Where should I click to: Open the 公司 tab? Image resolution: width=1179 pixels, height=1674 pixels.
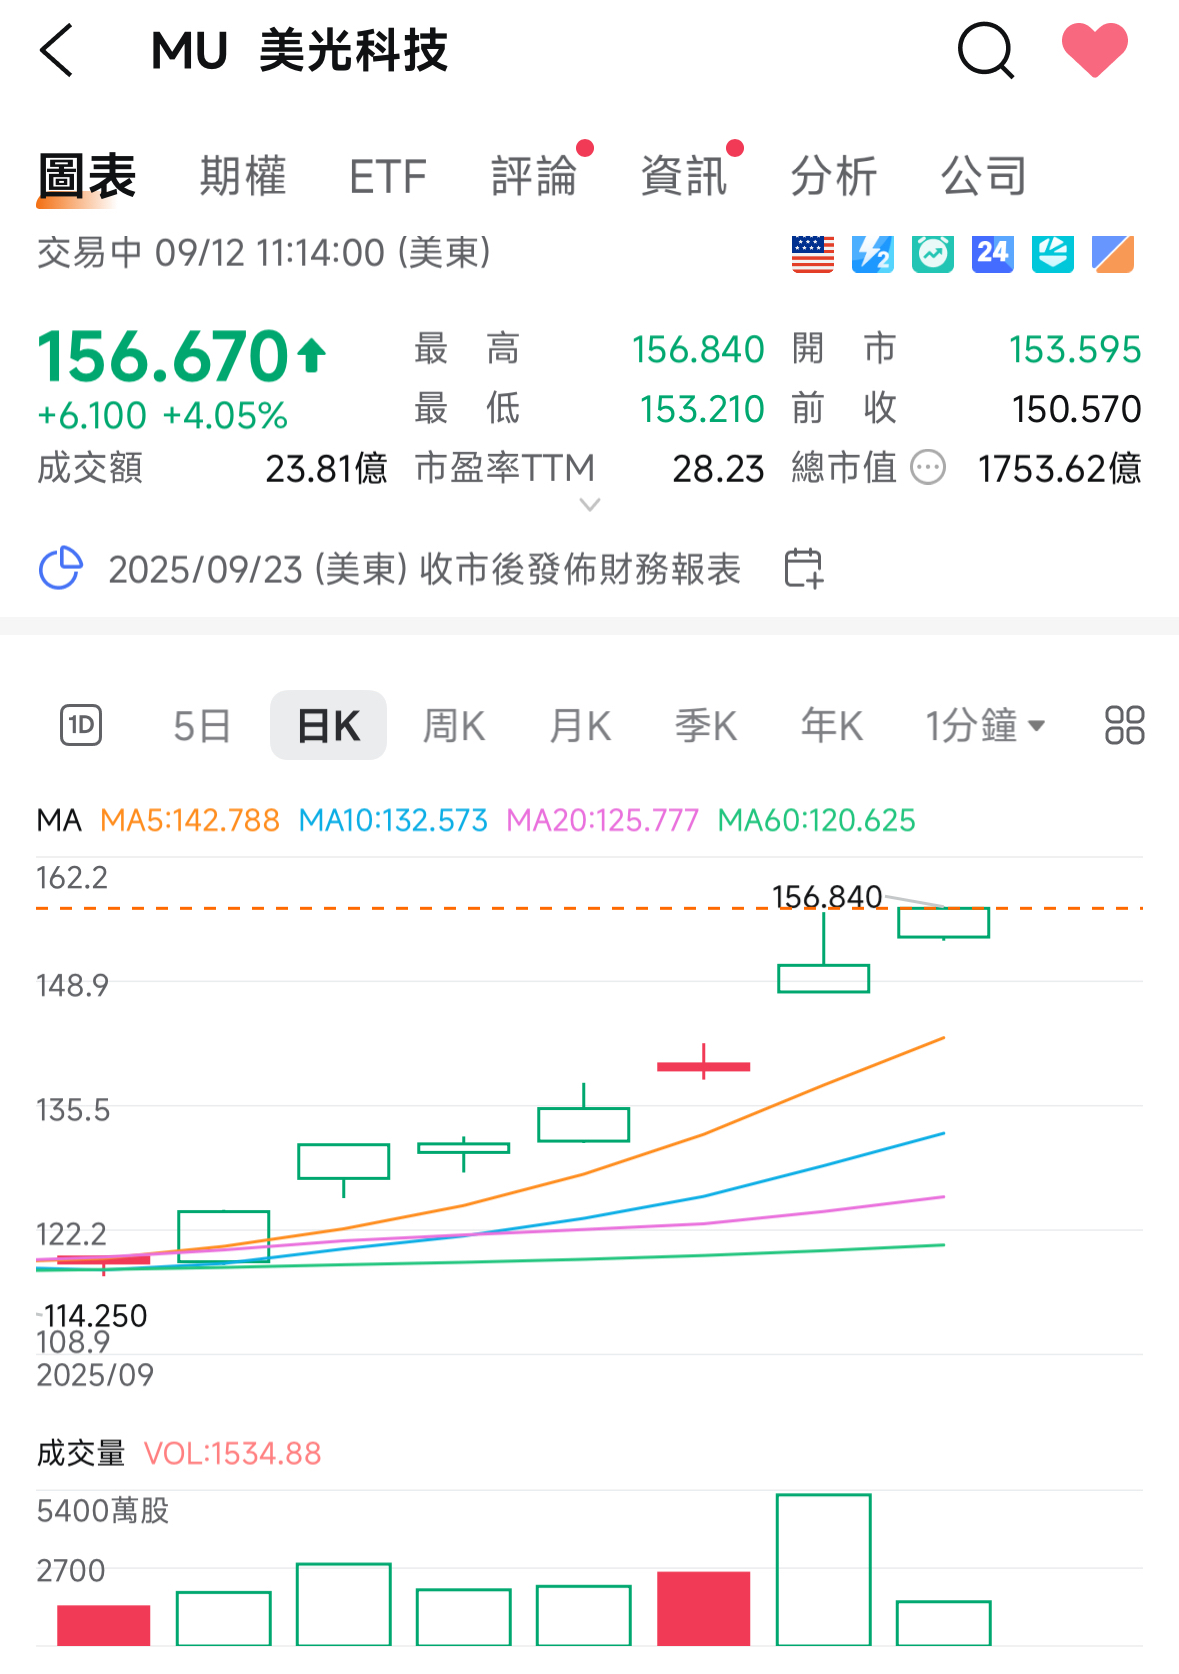984,177
